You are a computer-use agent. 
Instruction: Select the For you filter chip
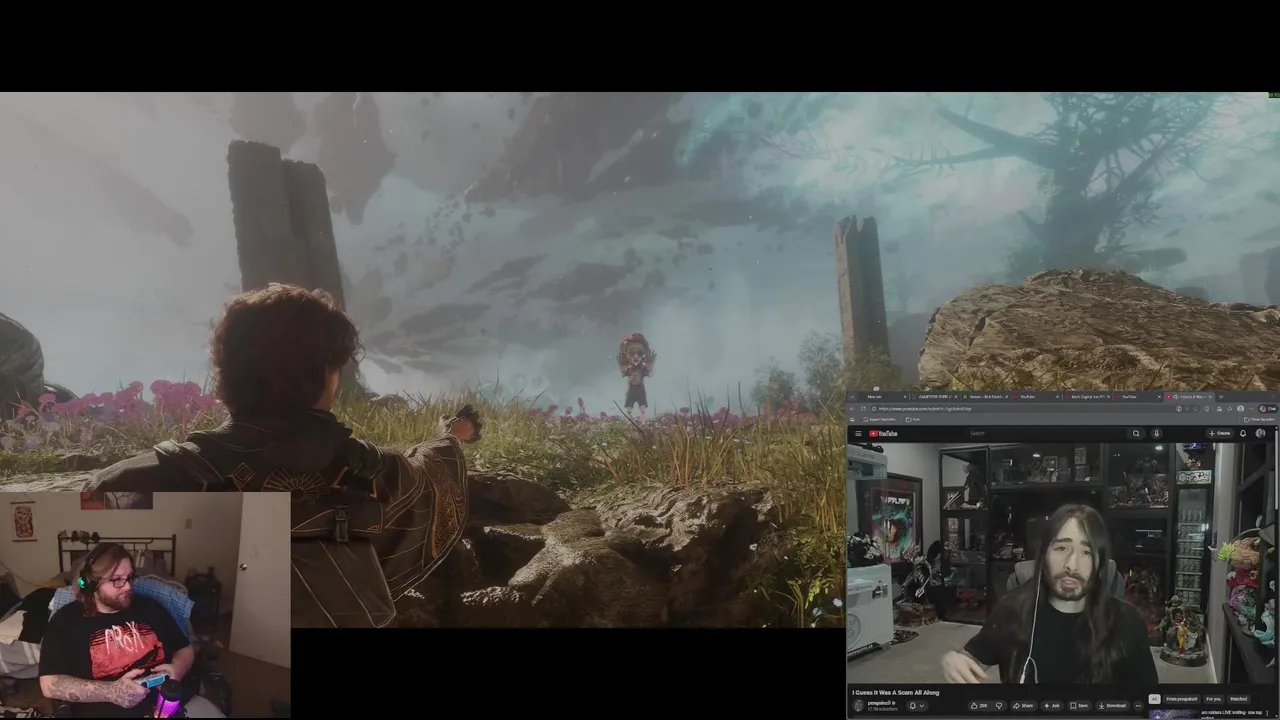tap(1214, 699)
